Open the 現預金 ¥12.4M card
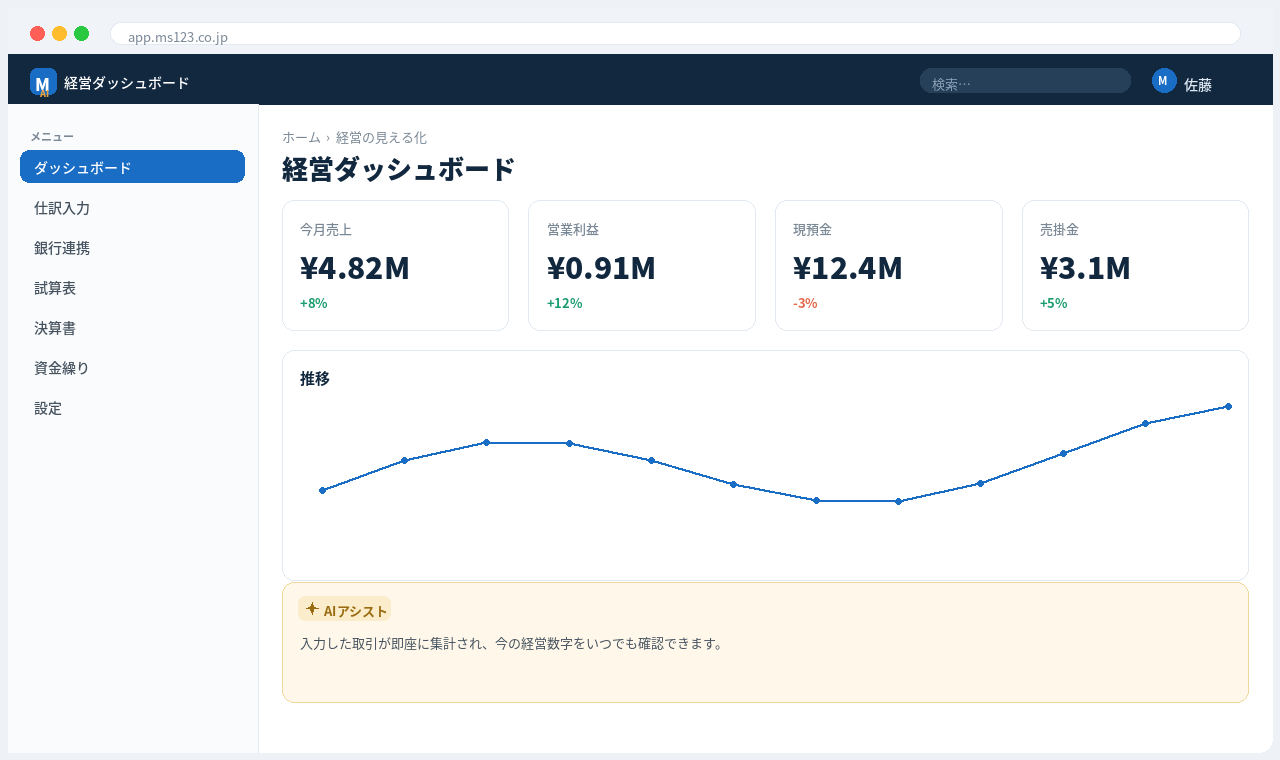The image size is (1280, 760). [888, 265]
